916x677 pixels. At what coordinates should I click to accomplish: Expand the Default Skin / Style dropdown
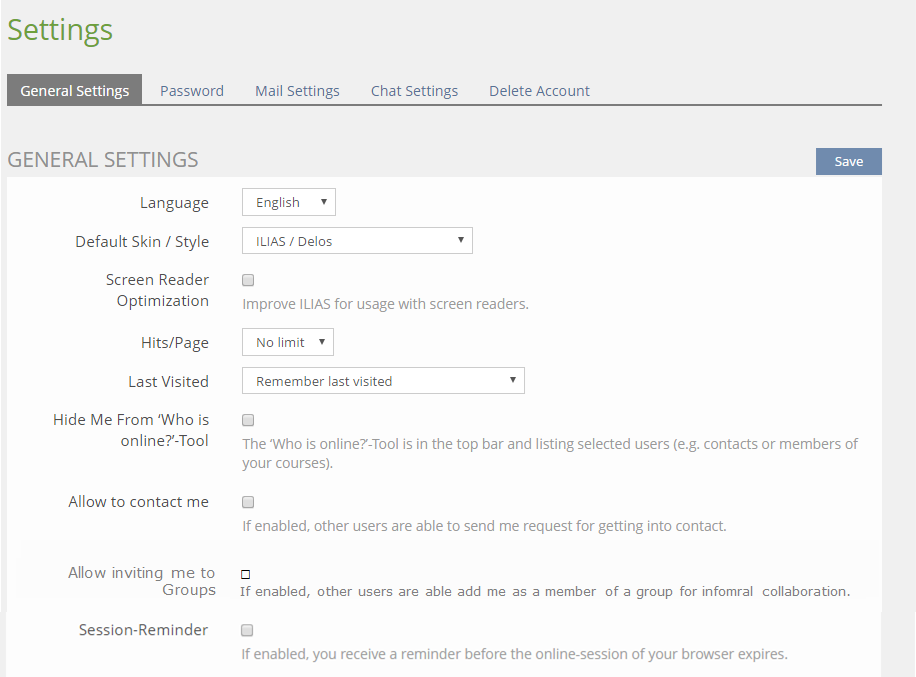[357, 241]
